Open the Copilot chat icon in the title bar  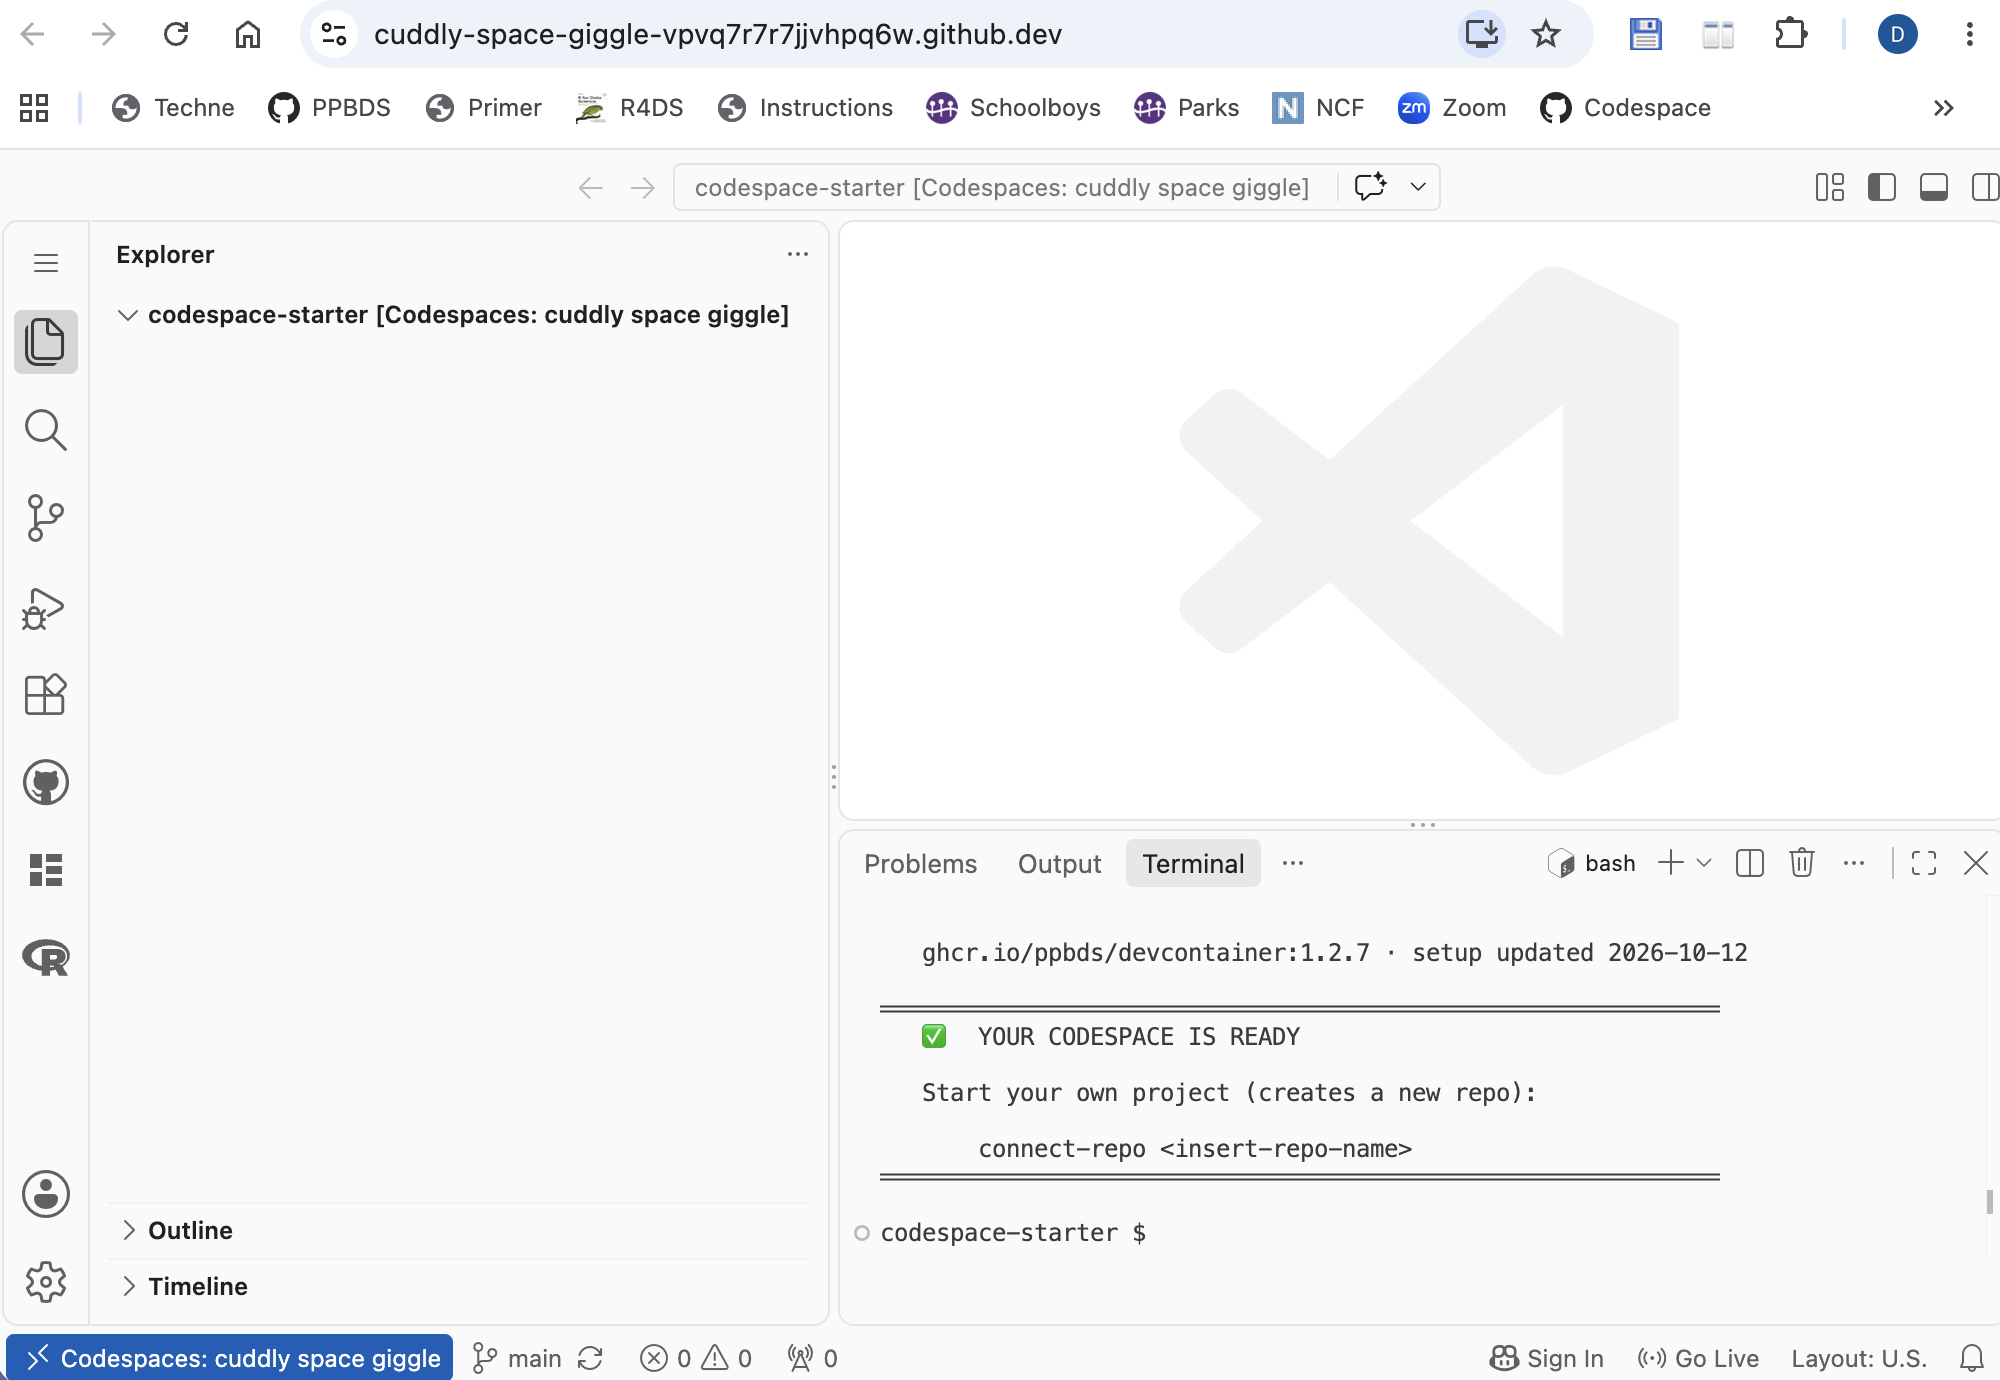click(x=1370, y=187)
